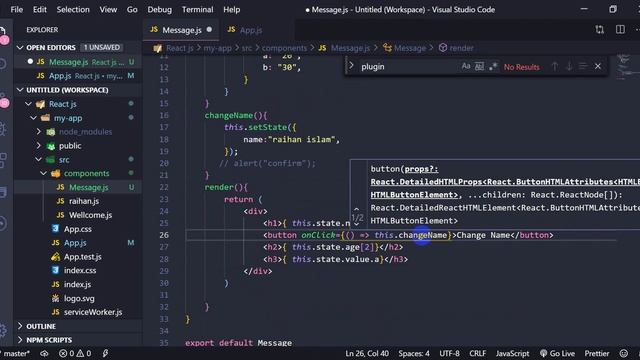Split the editor with the split icon
This screenshot has width=640, height=360.
620,29
